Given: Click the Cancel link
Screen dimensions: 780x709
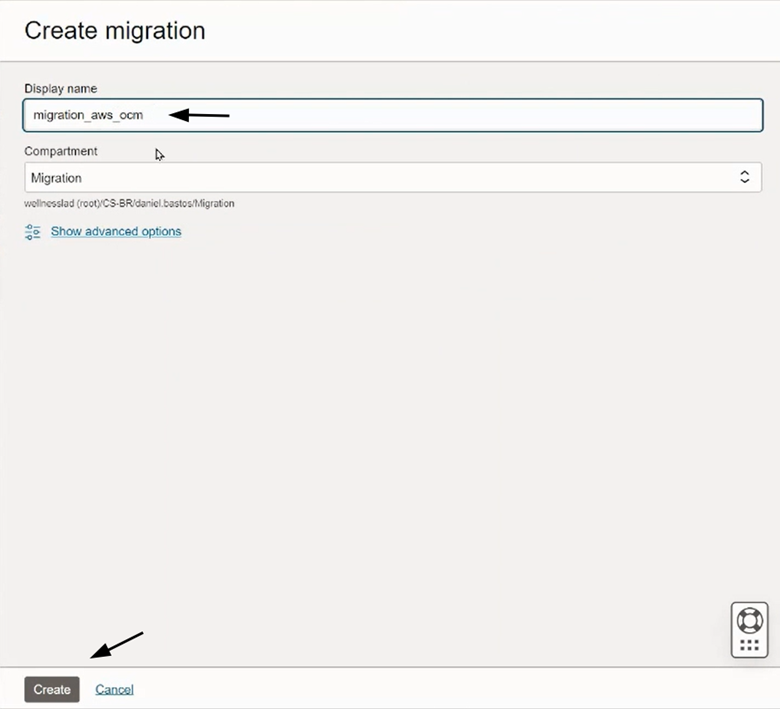Looking at the screenshot, I should click(114, 689).
